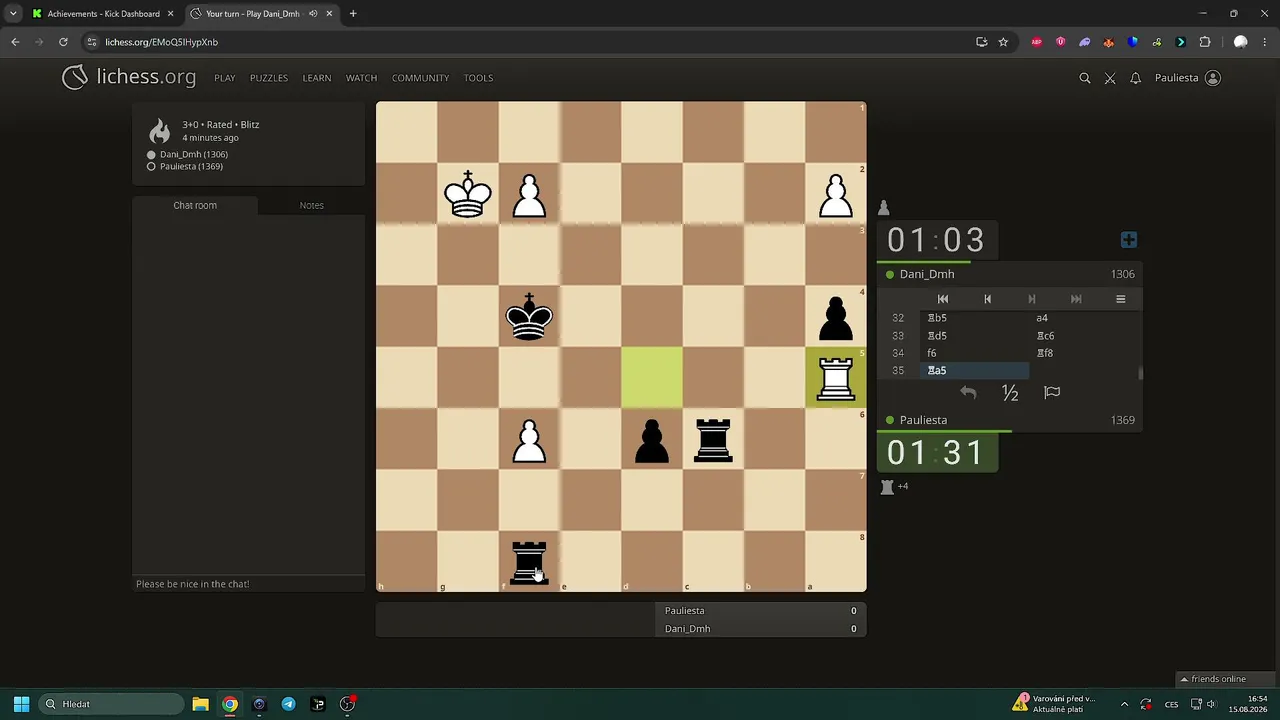
Task: Open File Explorer from taskbar
Action: click(200, 704)
